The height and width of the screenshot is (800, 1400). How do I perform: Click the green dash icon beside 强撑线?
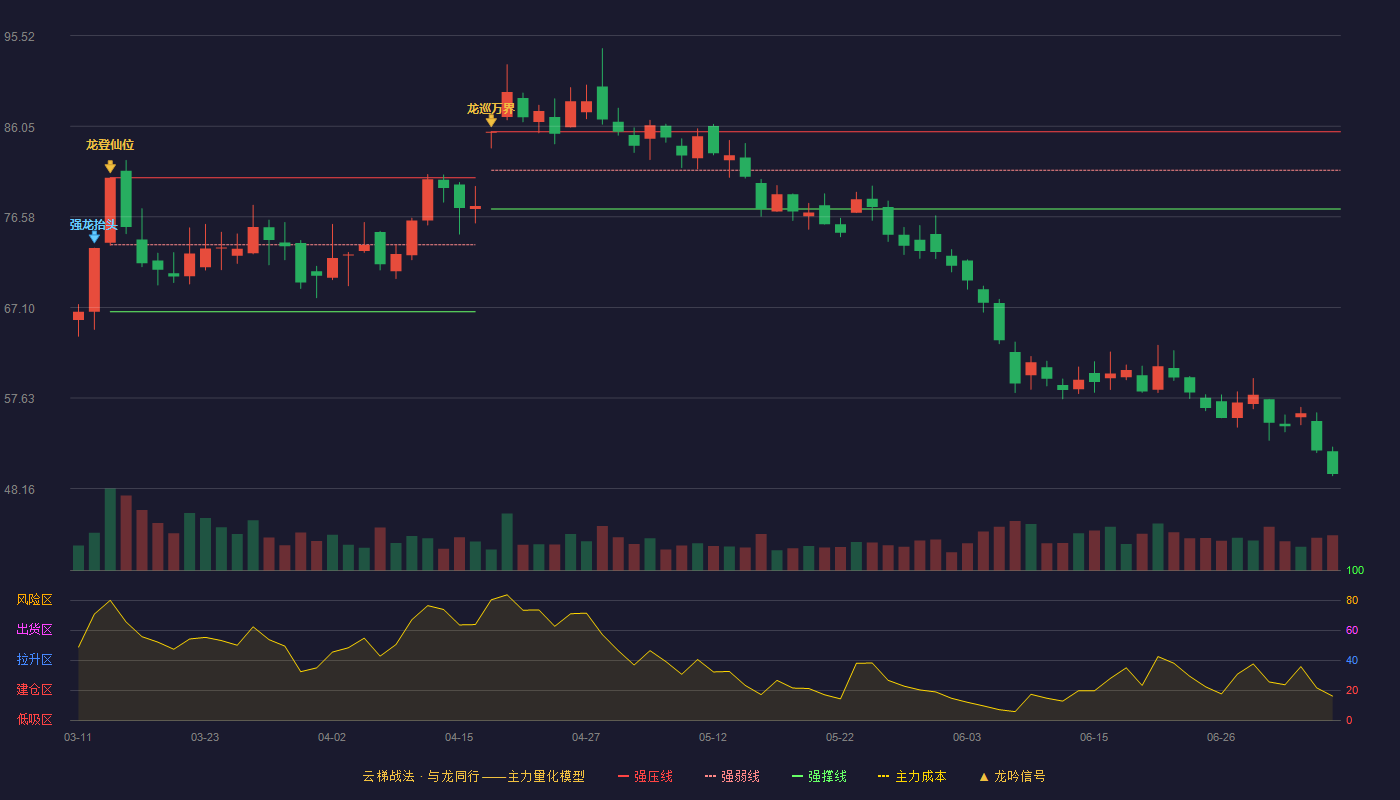point(797,777)
